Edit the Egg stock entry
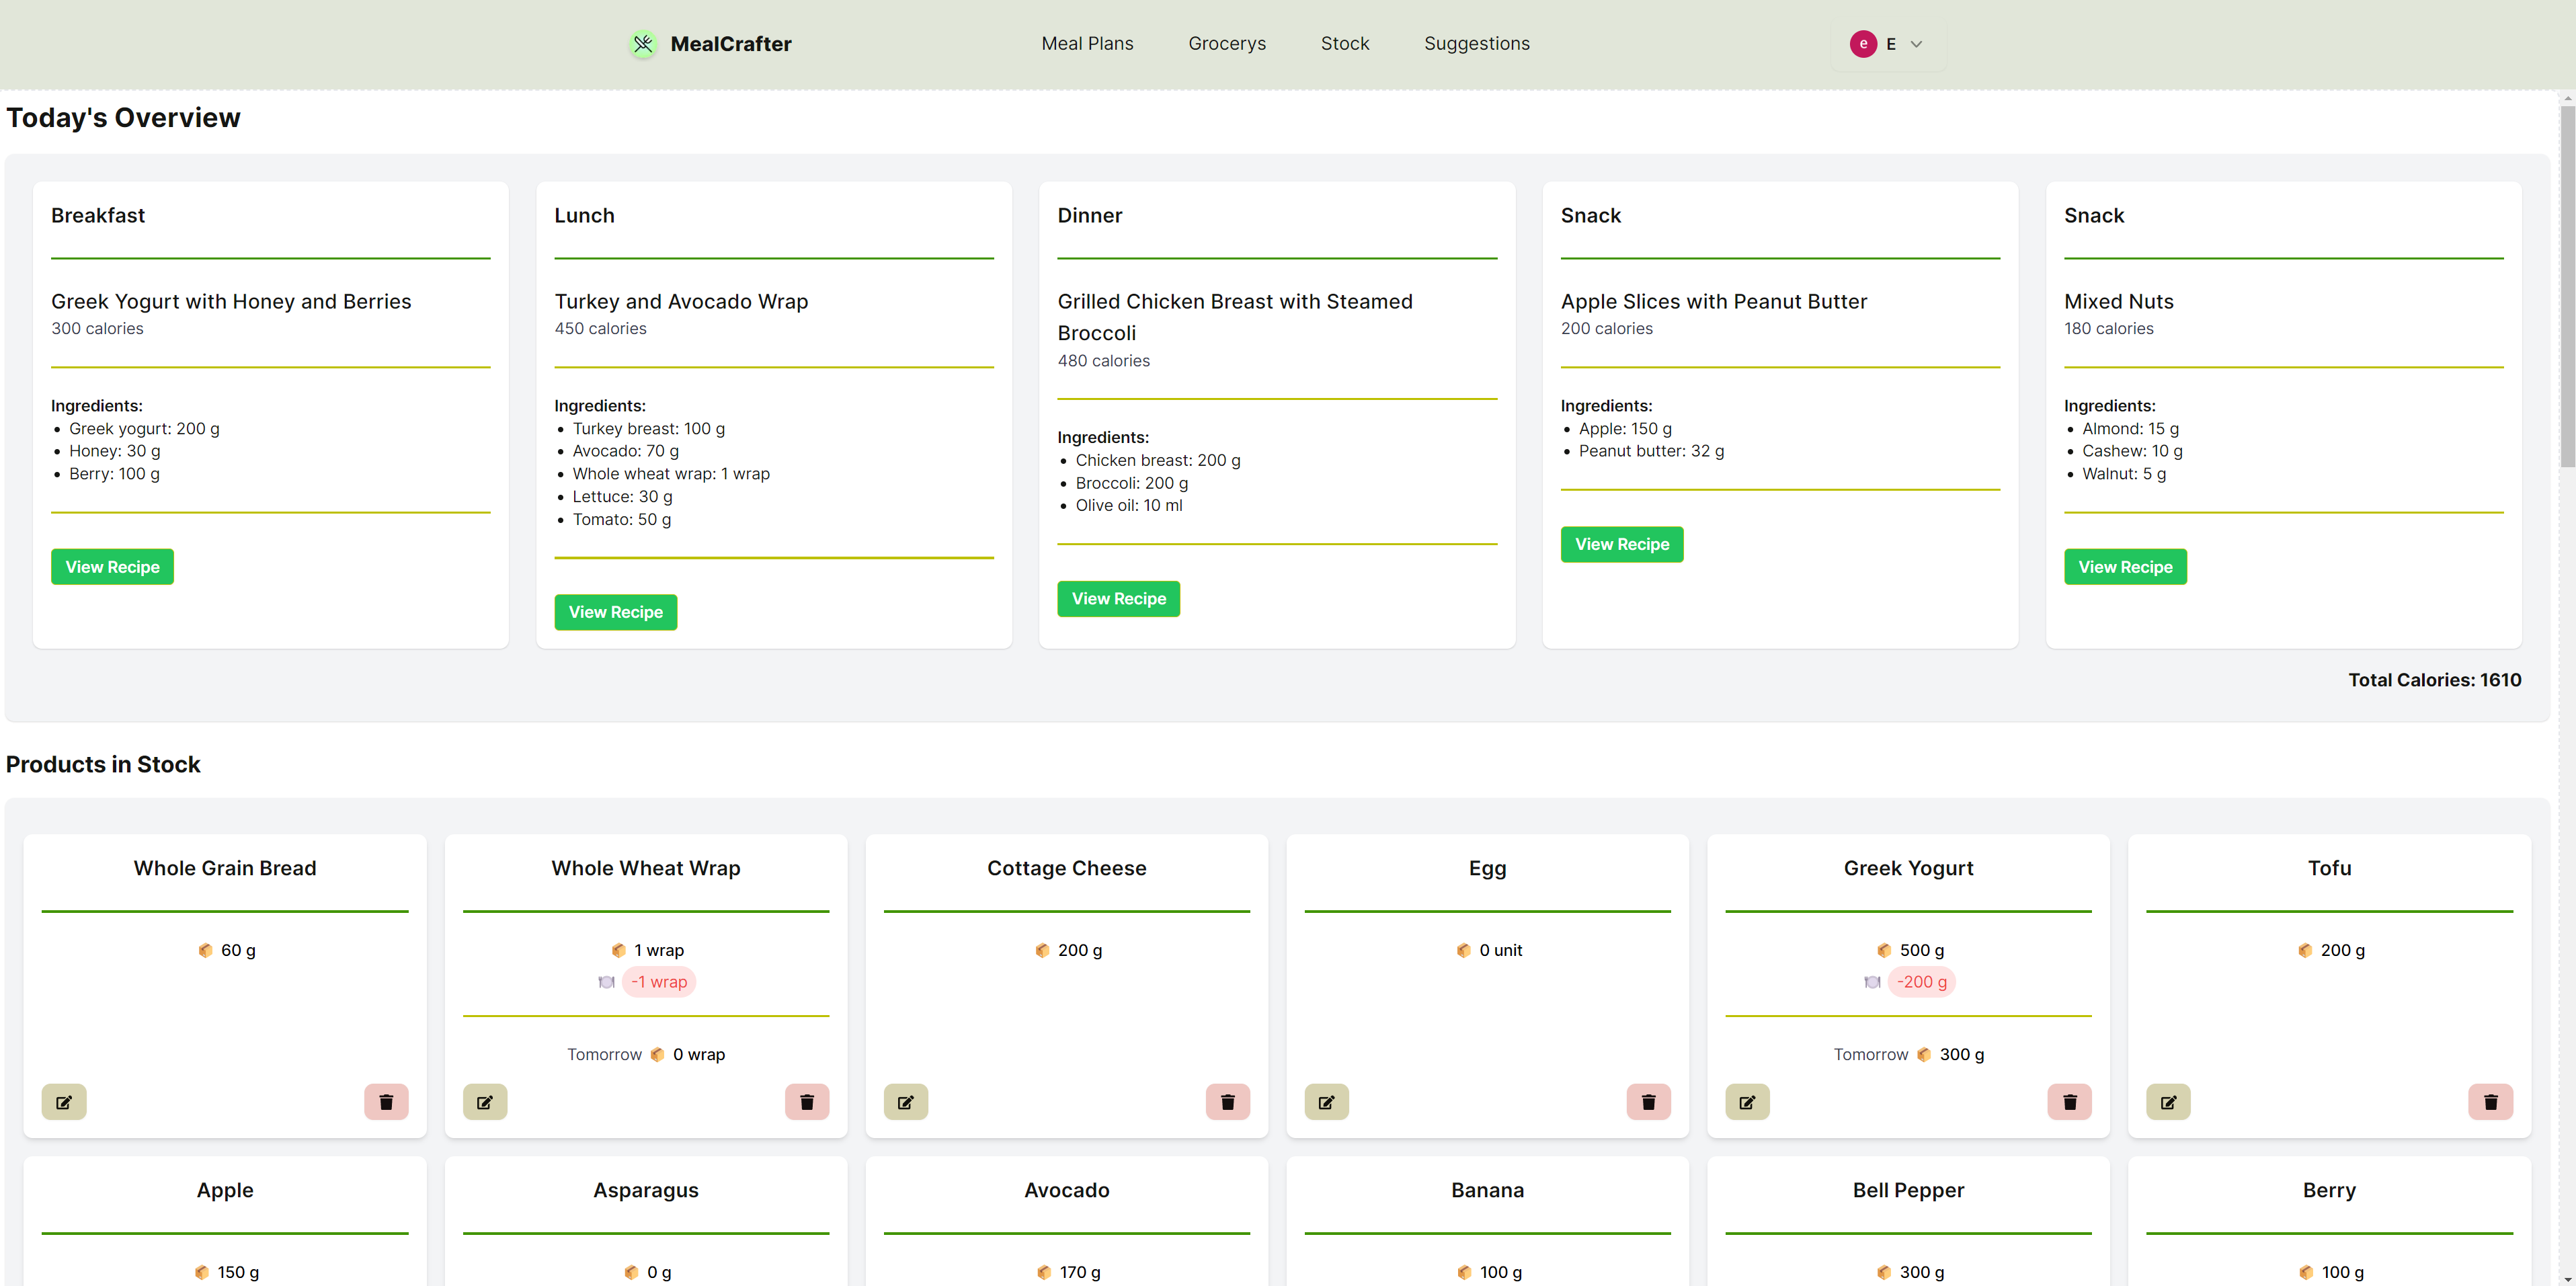 (x=1326, y=1102)
